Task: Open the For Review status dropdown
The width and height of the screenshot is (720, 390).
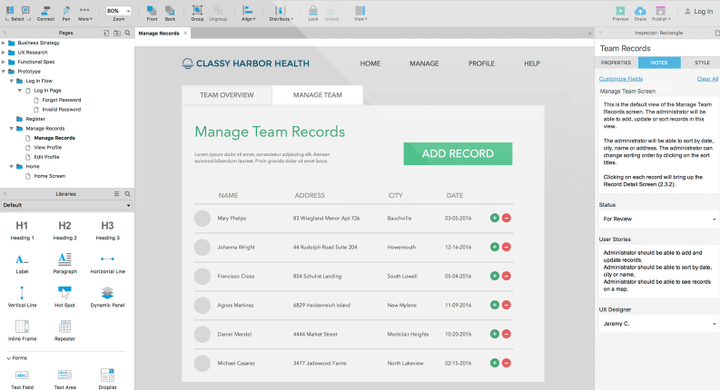Action: [x=658, y=219]
